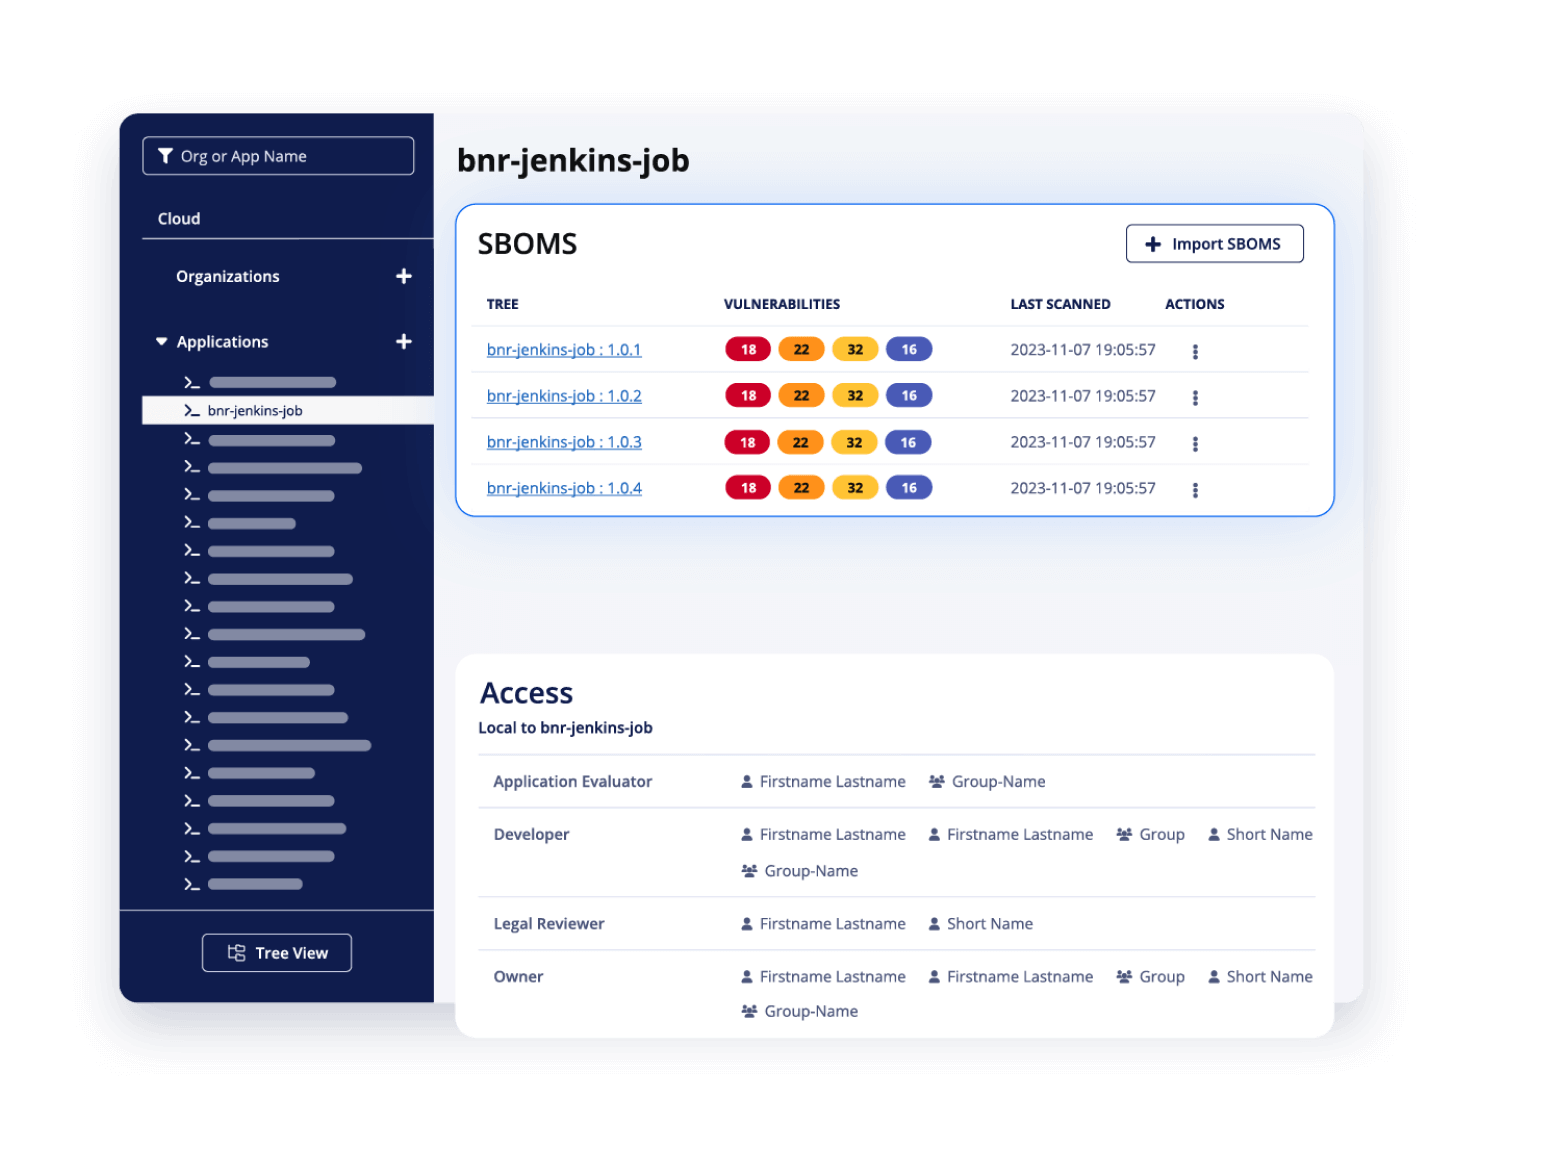The image size is (1562, 1176).
Task: Open bnr-jenkins-job : 1.0.4 link
Action: pyautogui.click(x=564, y=488)
